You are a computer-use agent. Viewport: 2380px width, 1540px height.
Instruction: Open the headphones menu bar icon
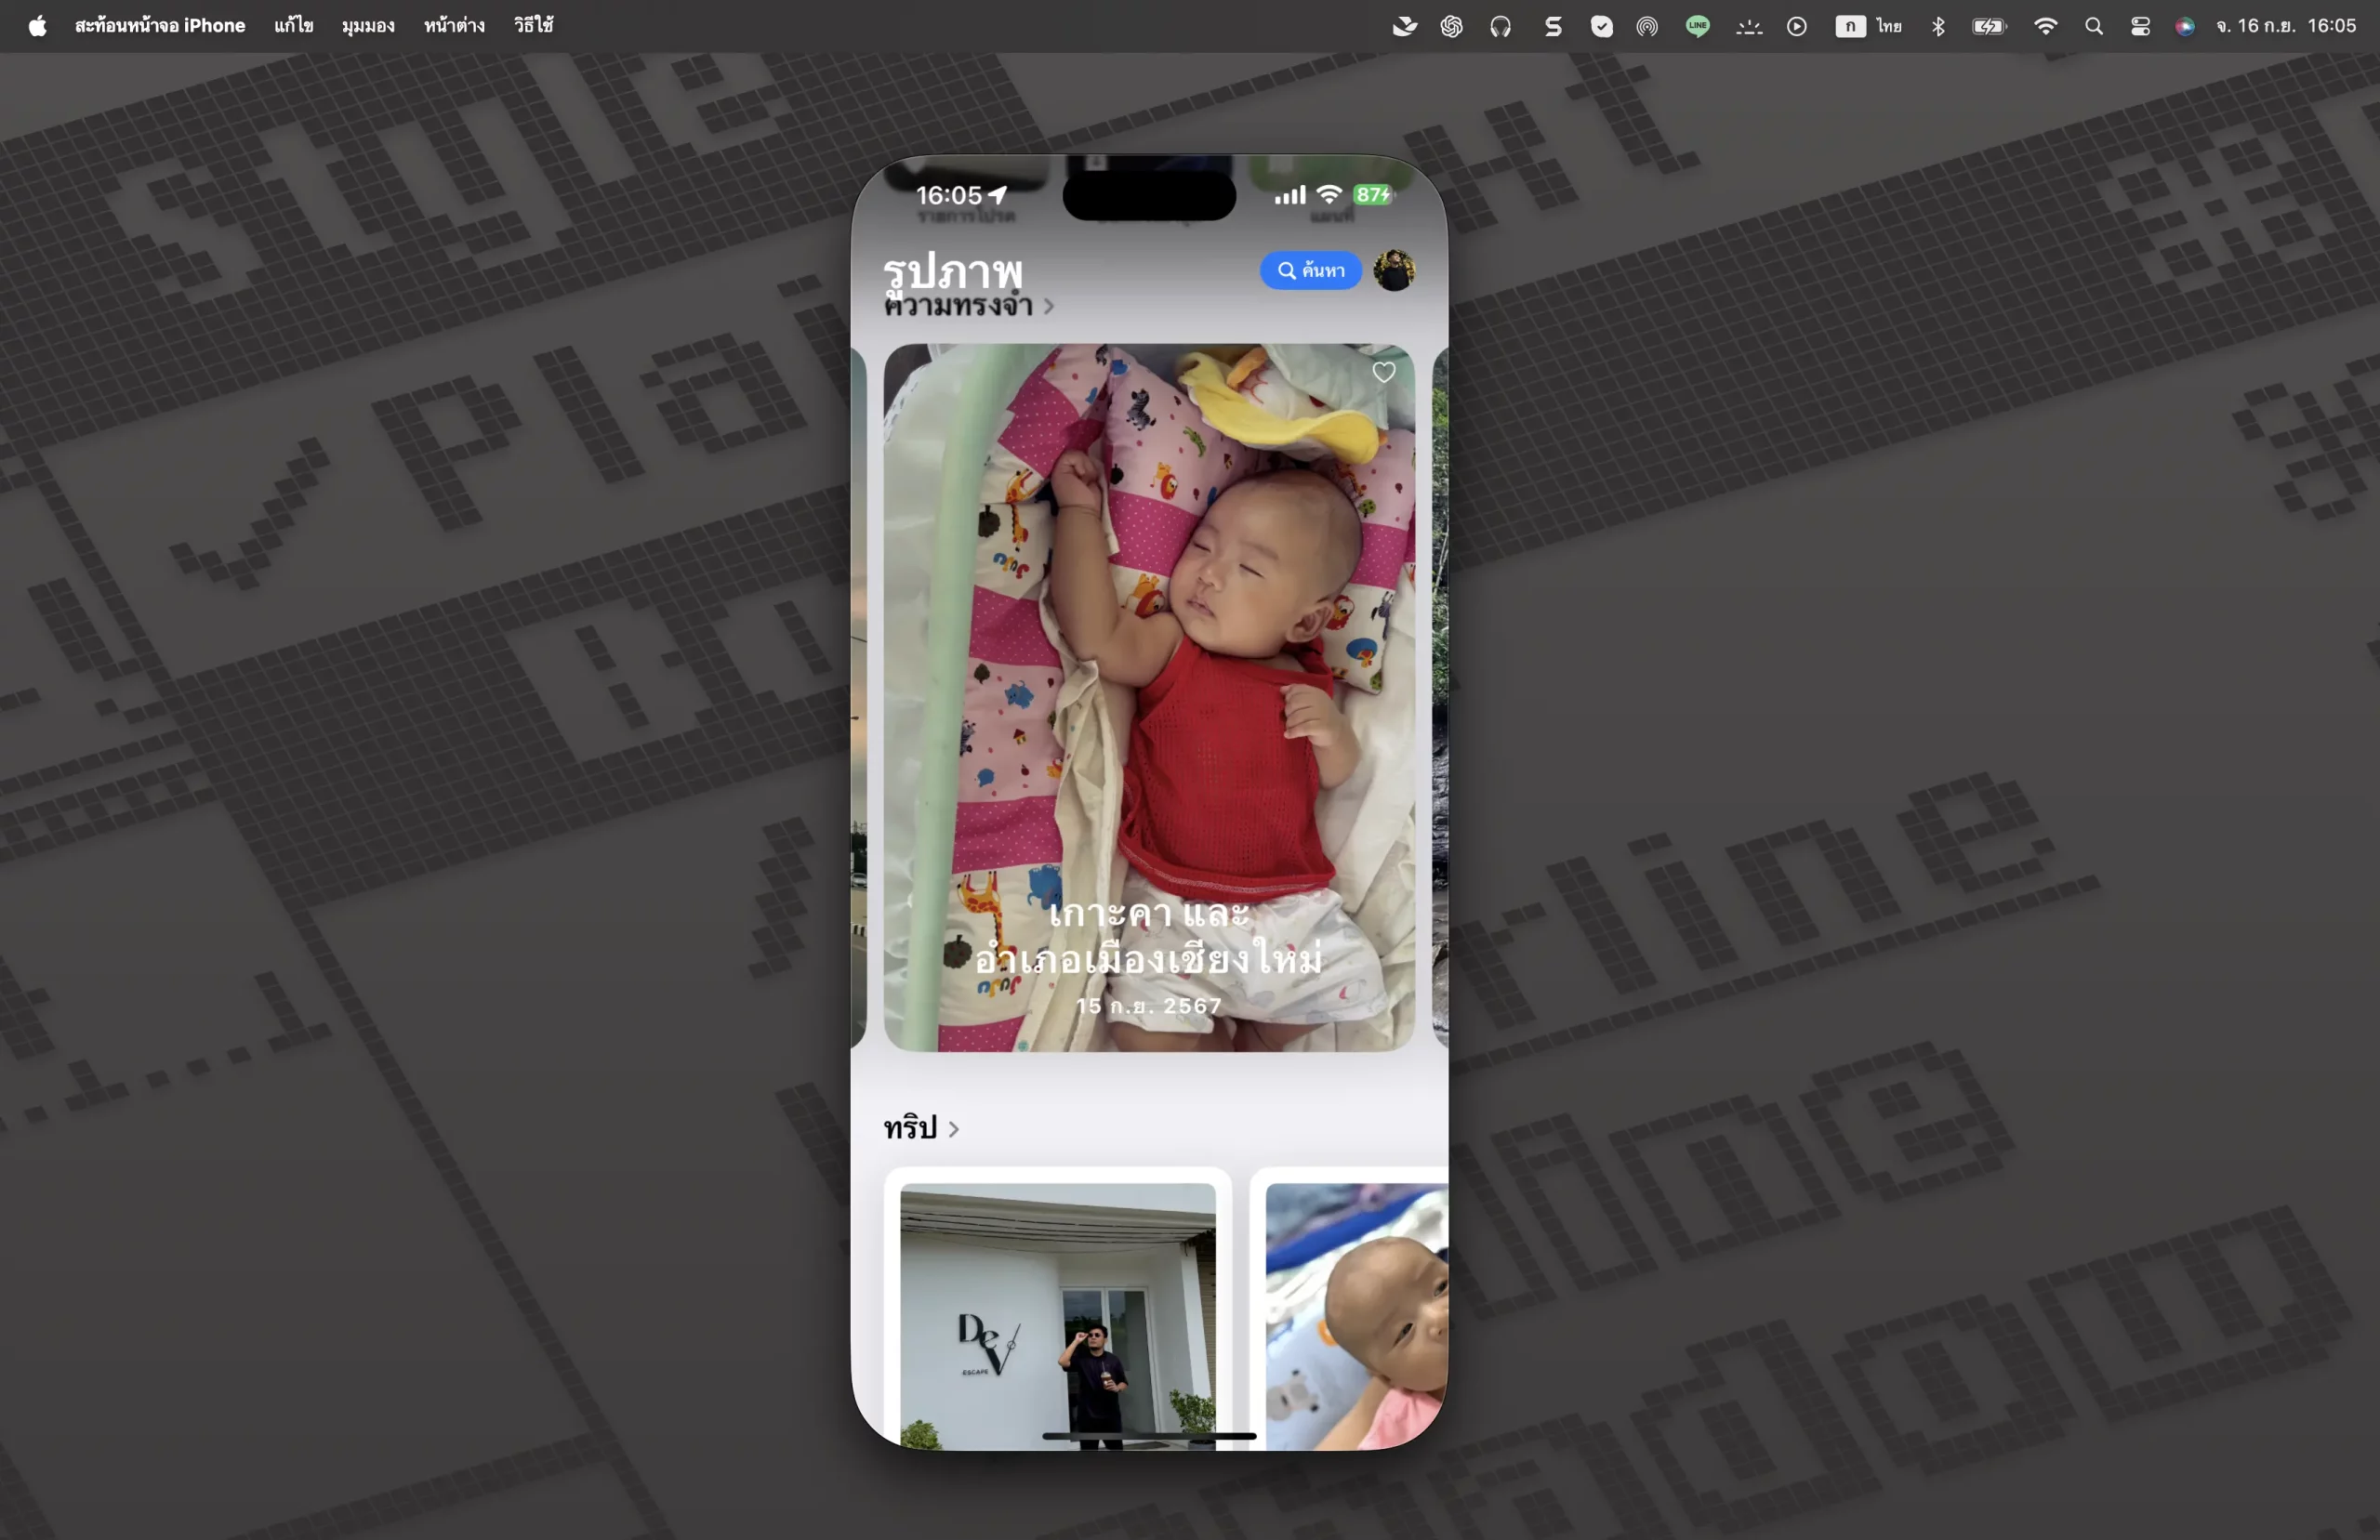tap(1500, 27)
